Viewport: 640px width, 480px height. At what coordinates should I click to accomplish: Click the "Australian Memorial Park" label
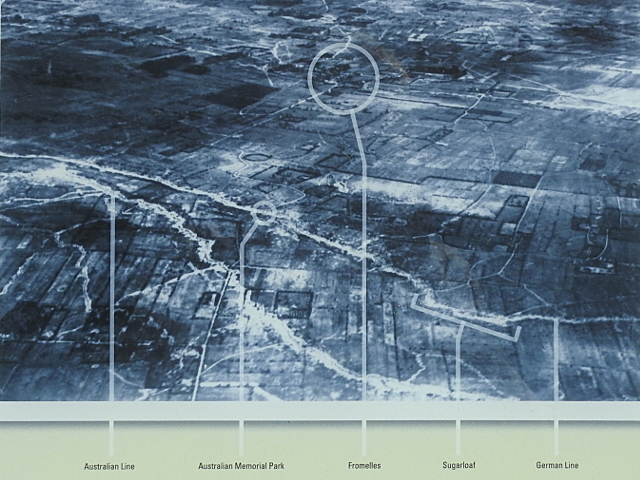coord(241,466)
